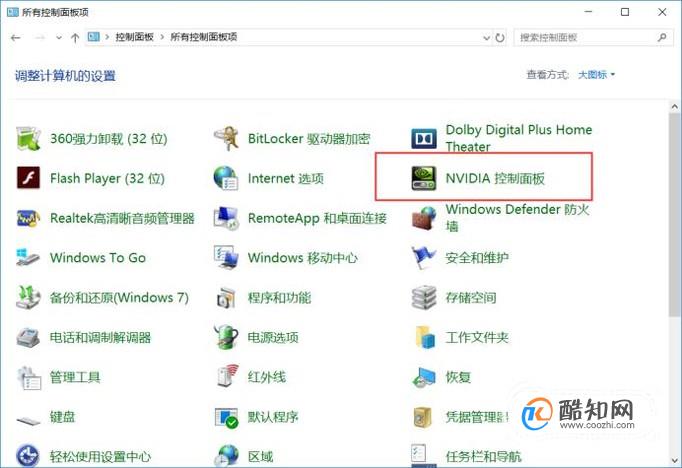
Task: Open the 凭据管理器 safe icon
Action: 422,418
